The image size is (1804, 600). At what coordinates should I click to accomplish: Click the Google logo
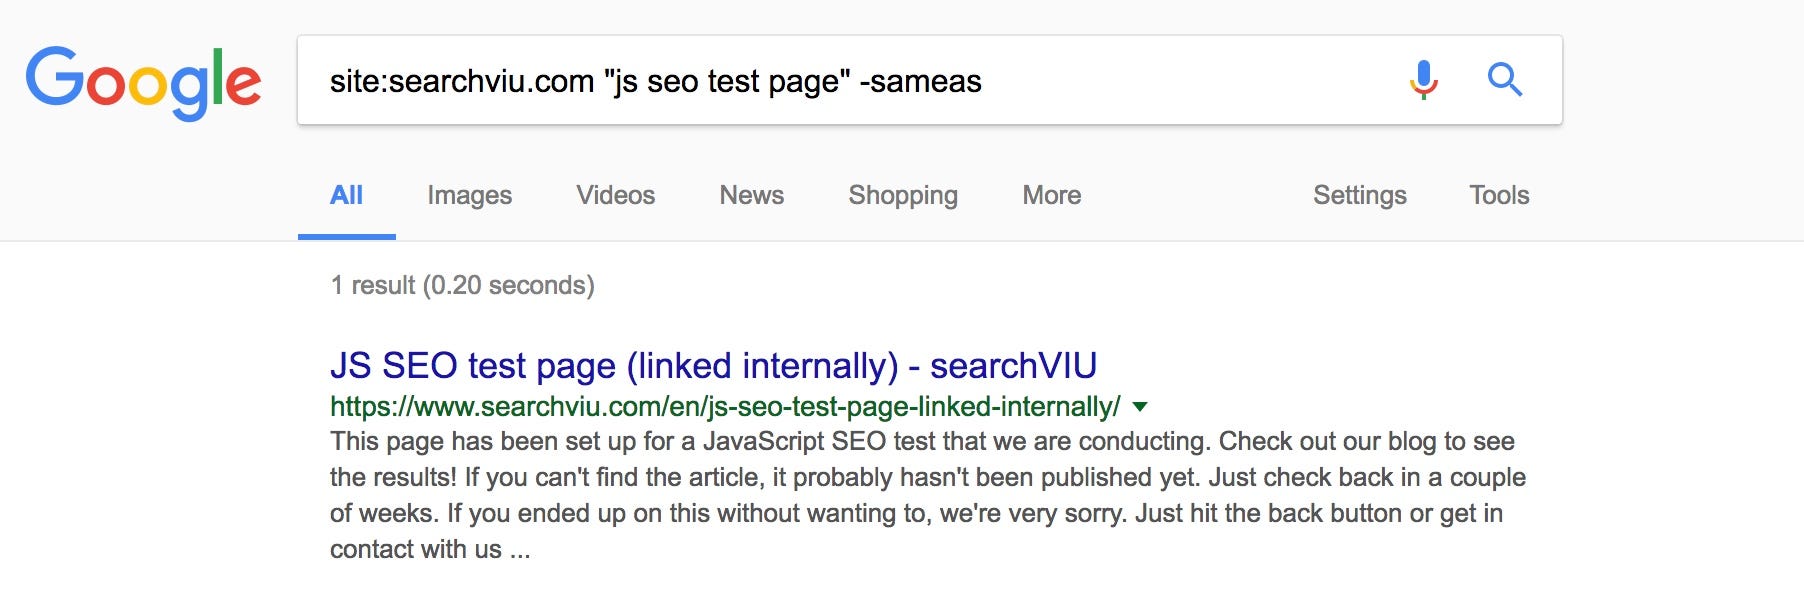tap(143, 83)
